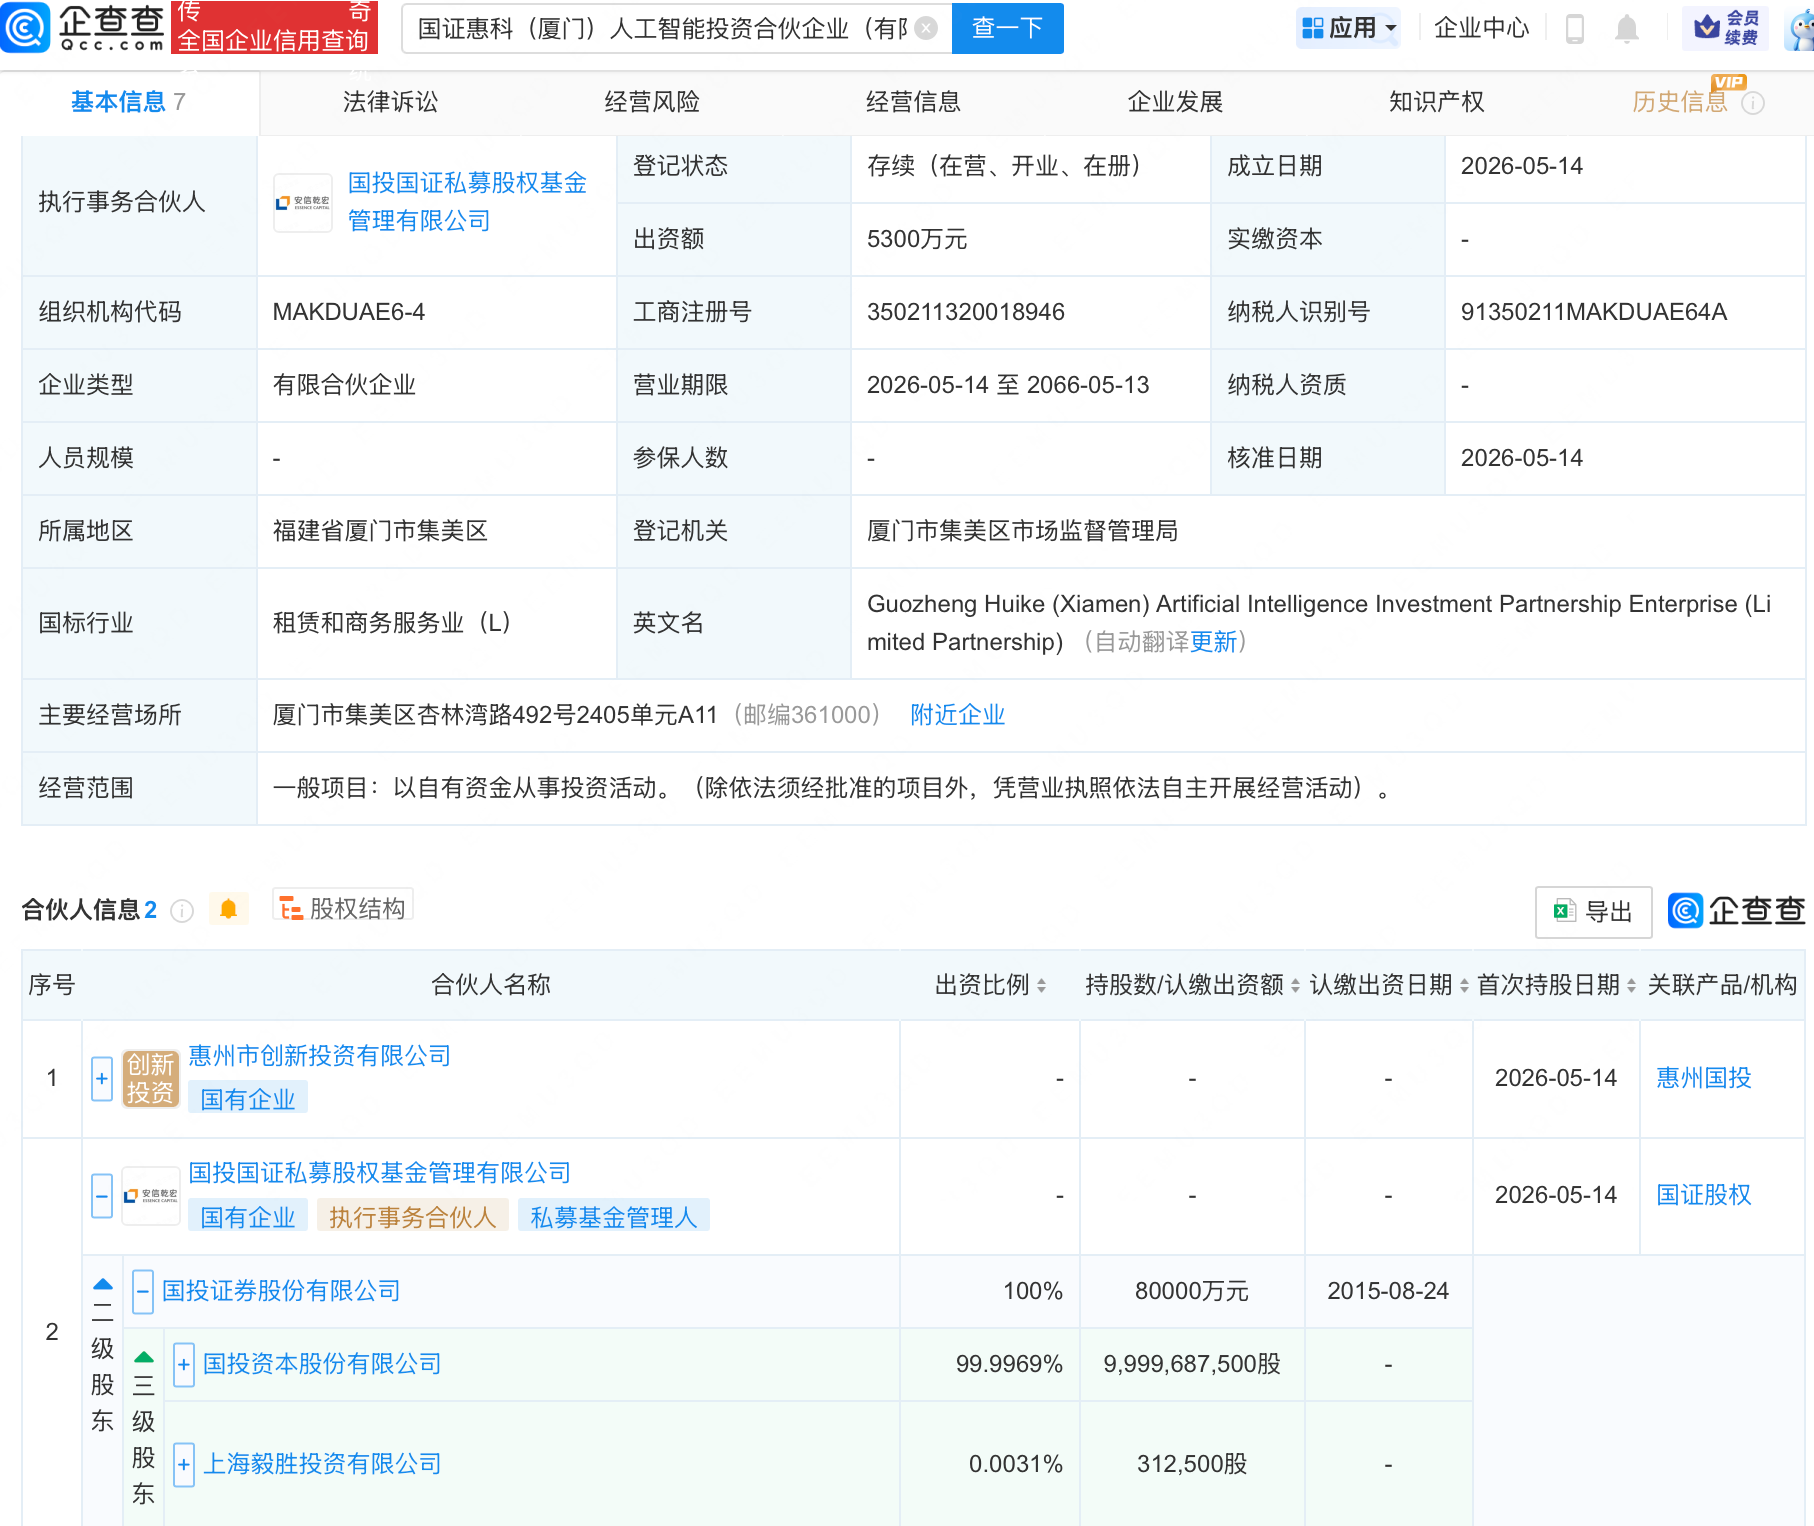The image size is (1814, 1526).
Task: Collapse the 国投国证私募股权基金管理有限公司 partner row
Action: 102,1196
